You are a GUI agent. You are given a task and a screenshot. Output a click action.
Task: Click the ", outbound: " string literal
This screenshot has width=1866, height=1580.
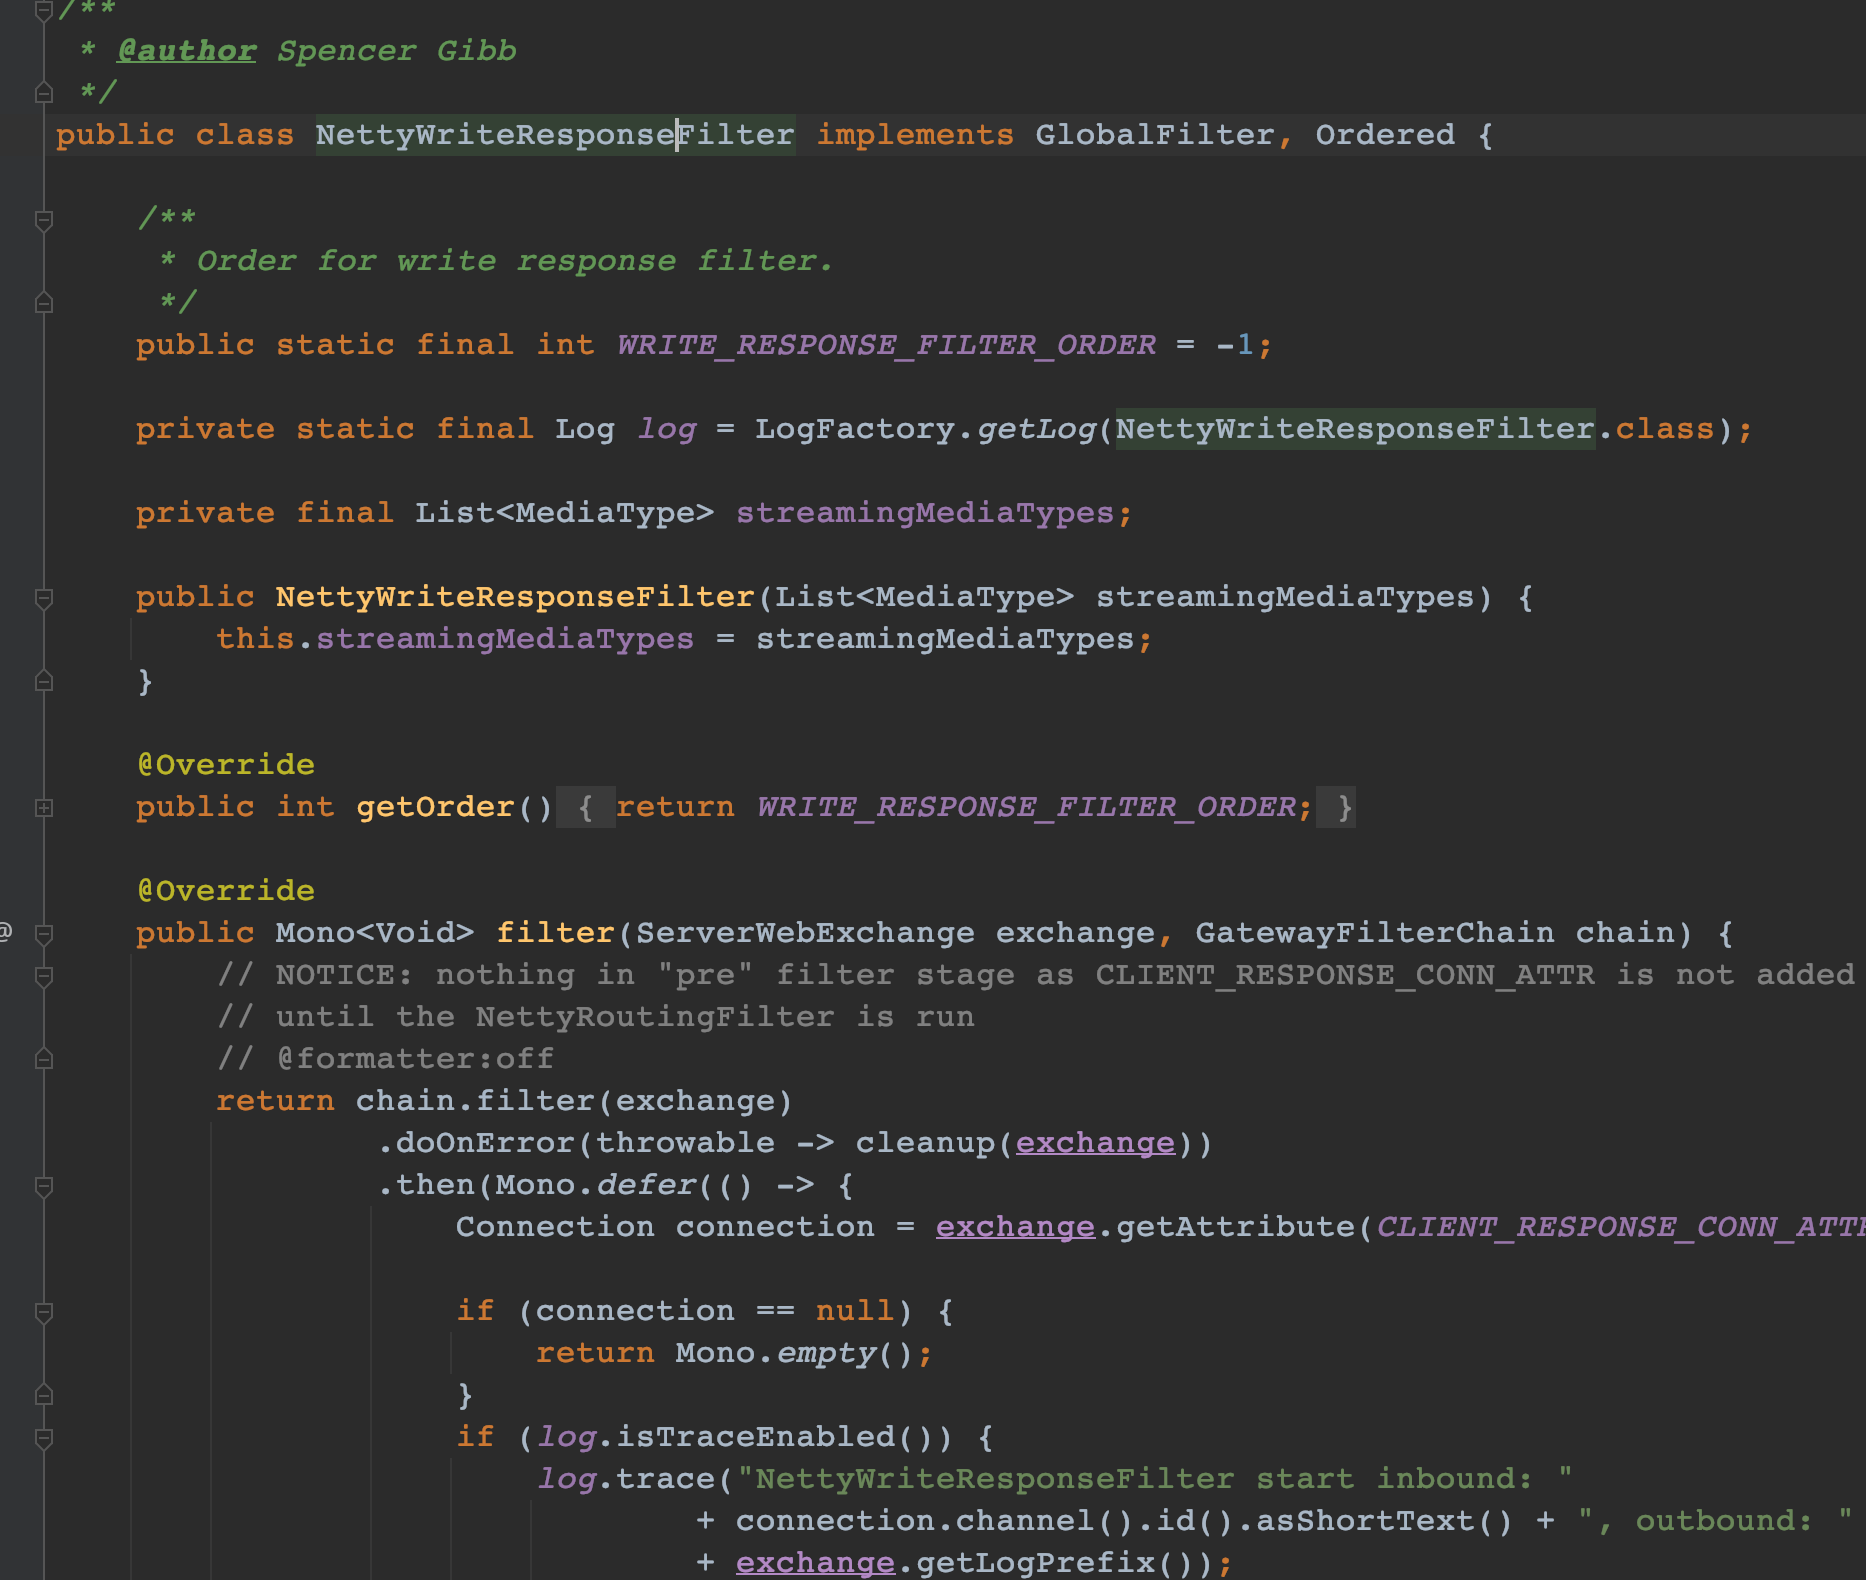pos(1715,1521)
